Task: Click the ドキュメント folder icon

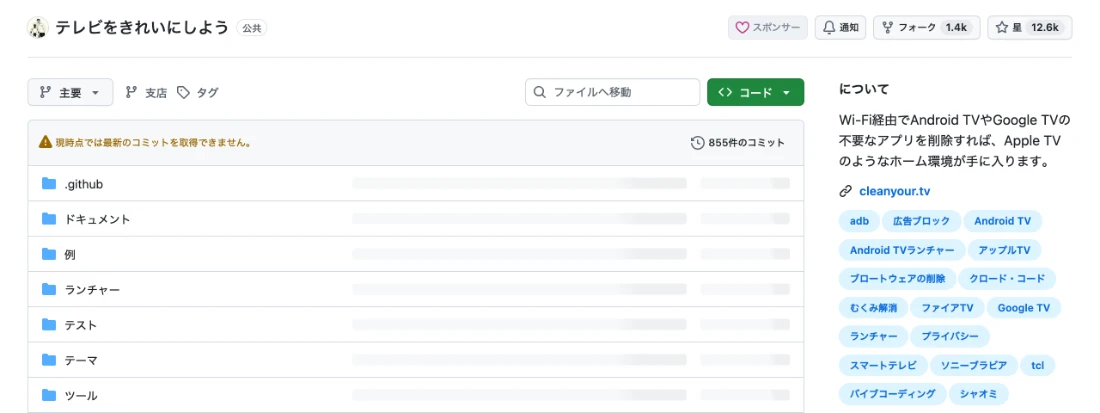Action: click(x=48, y=219)
